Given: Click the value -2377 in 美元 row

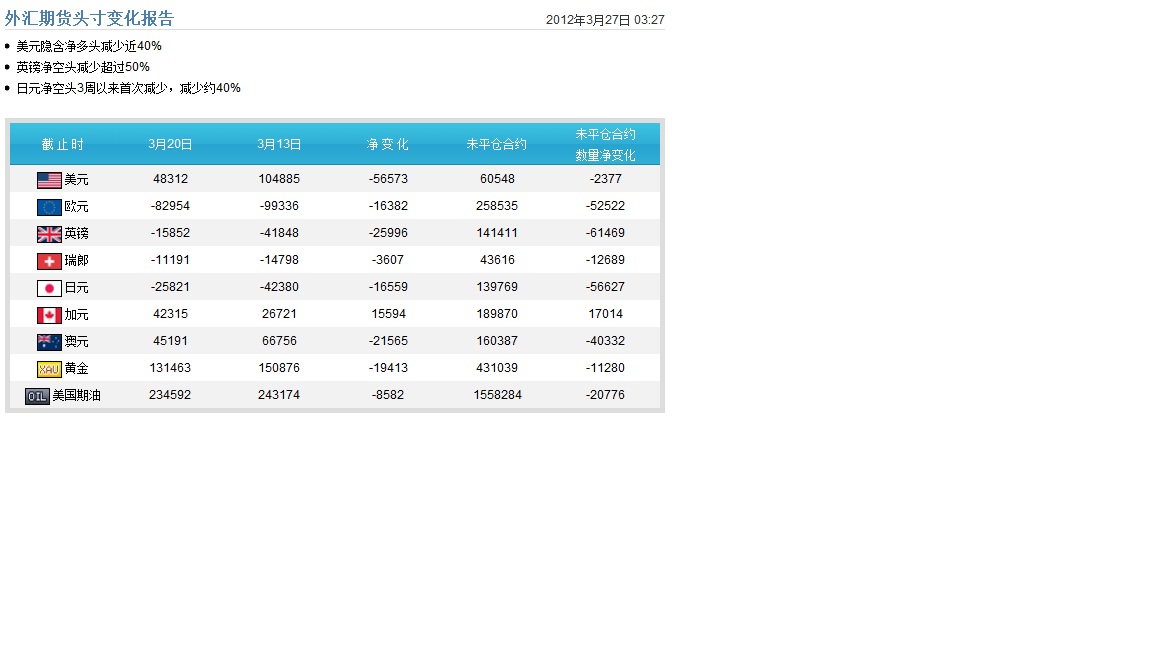Looking at the screenshot, I should (x=605, y=179).
